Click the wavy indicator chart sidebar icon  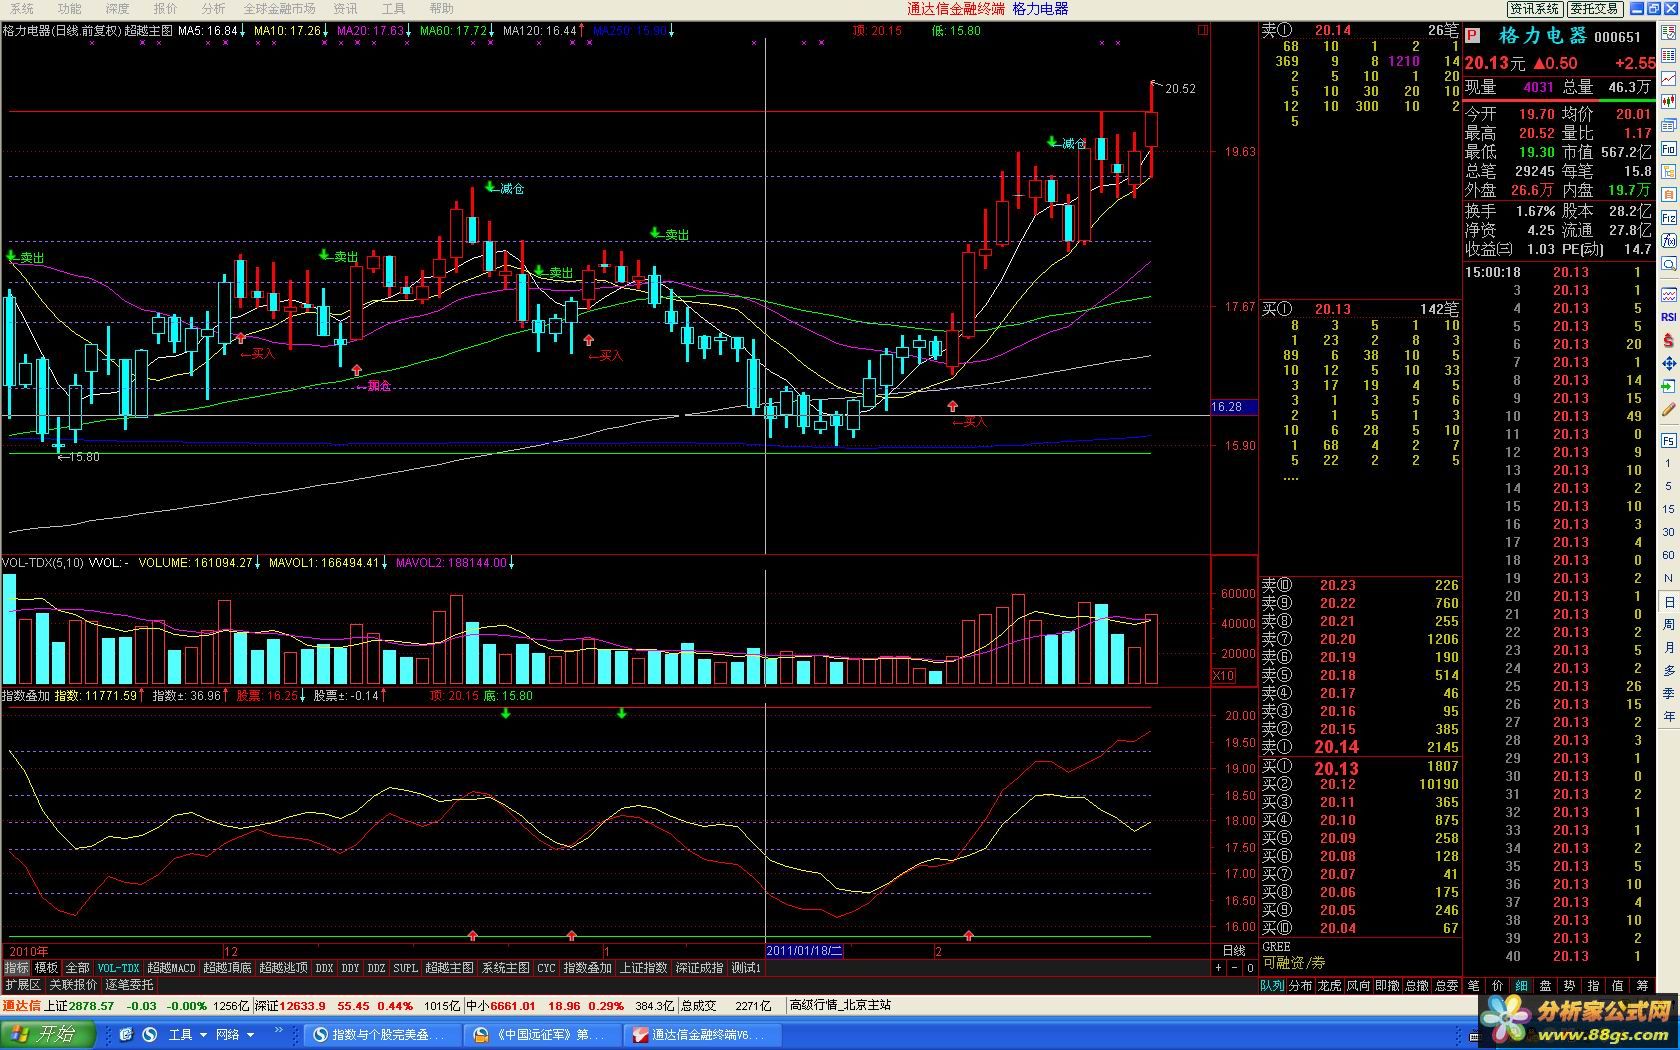[x=1668, y=294]
